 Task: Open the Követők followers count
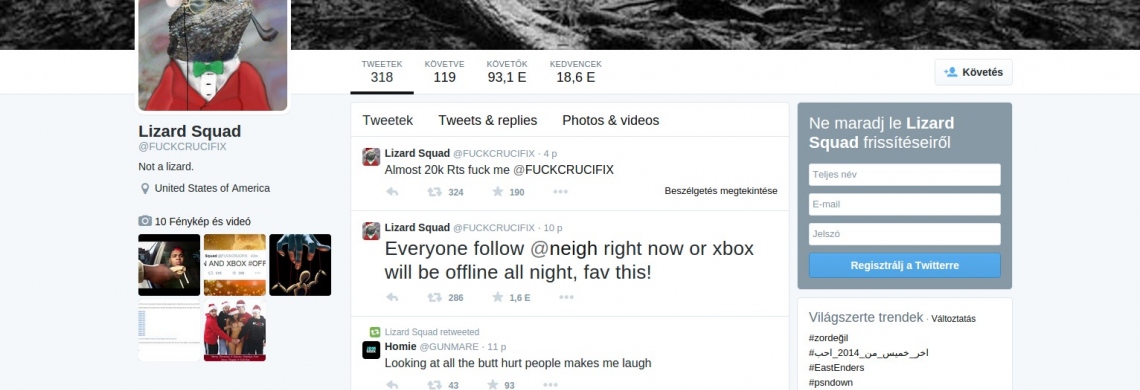tap(507, 71)
